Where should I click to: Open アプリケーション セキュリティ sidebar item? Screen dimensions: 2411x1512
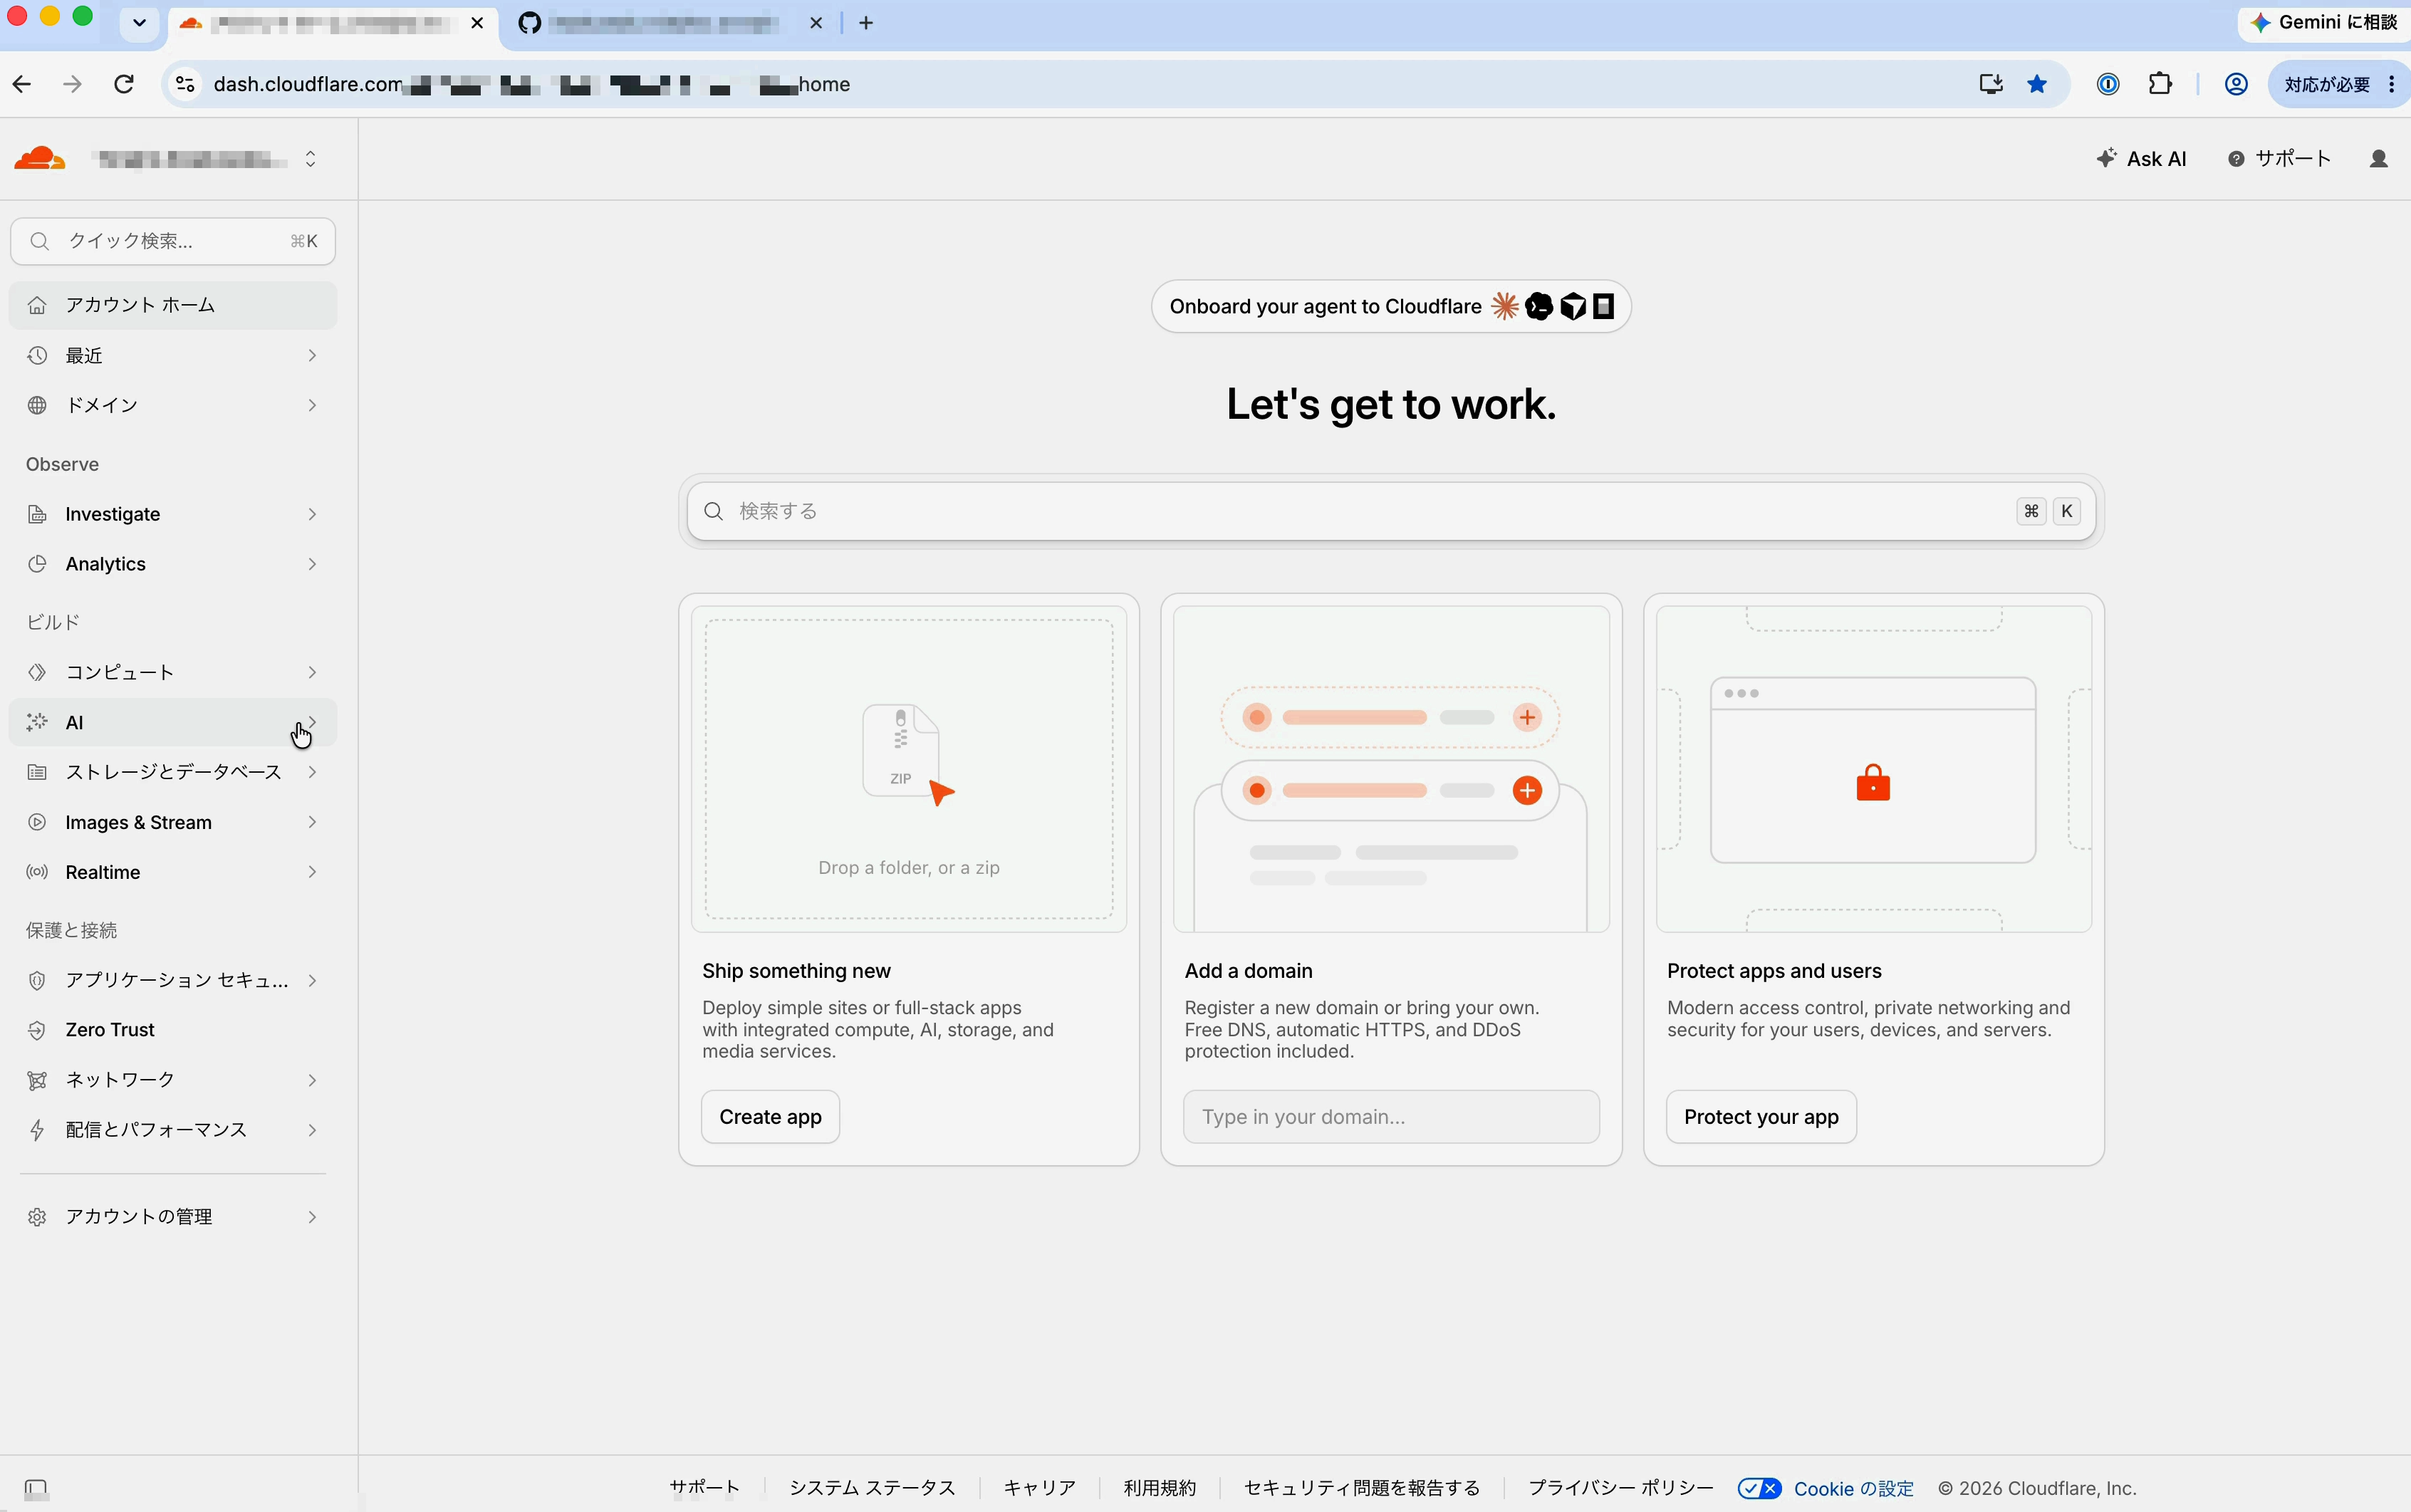coord(173,980)
